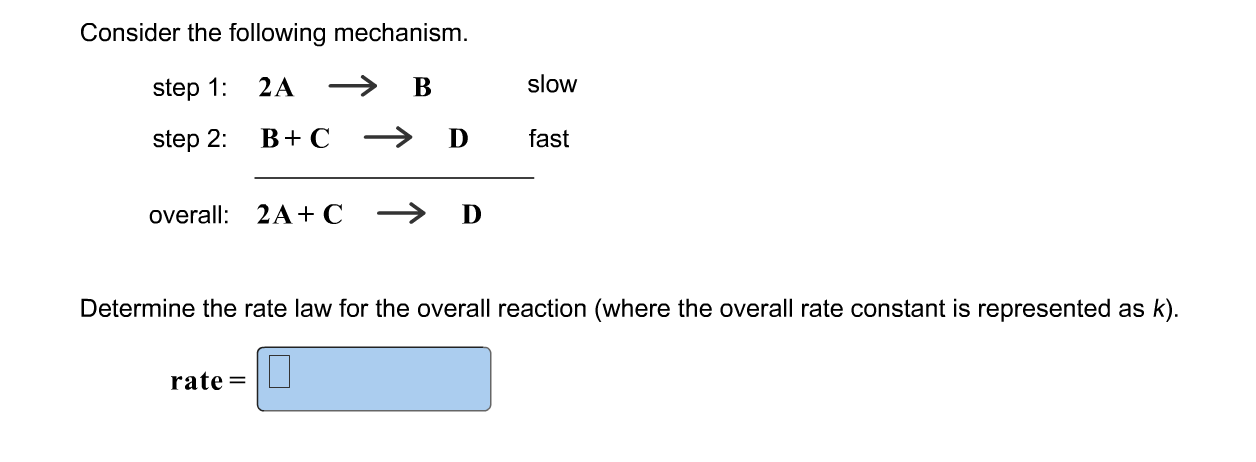The height and width of the screenshot is (462, 1256).
Task: Select product D in step 2
Action: [x=457, y=139]
